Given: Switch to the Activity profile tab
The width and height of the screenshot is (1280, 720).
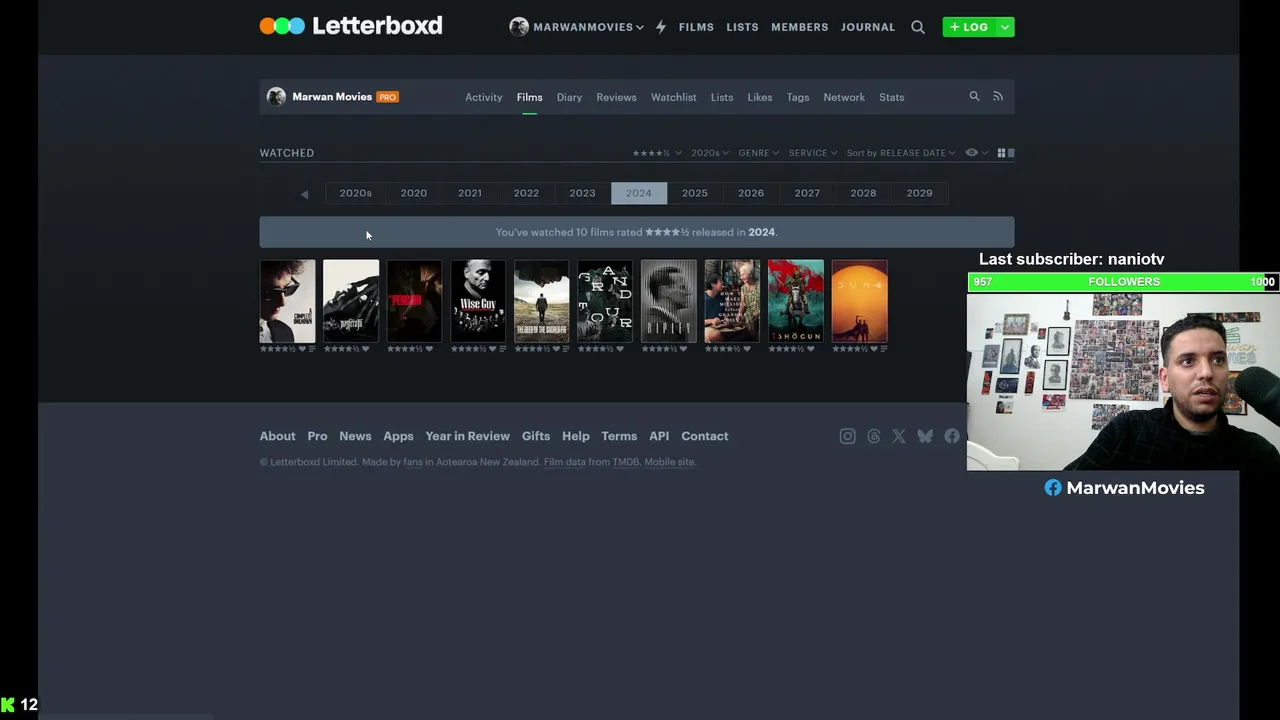Looking at the screenshot, I should (x=483, y=97).
